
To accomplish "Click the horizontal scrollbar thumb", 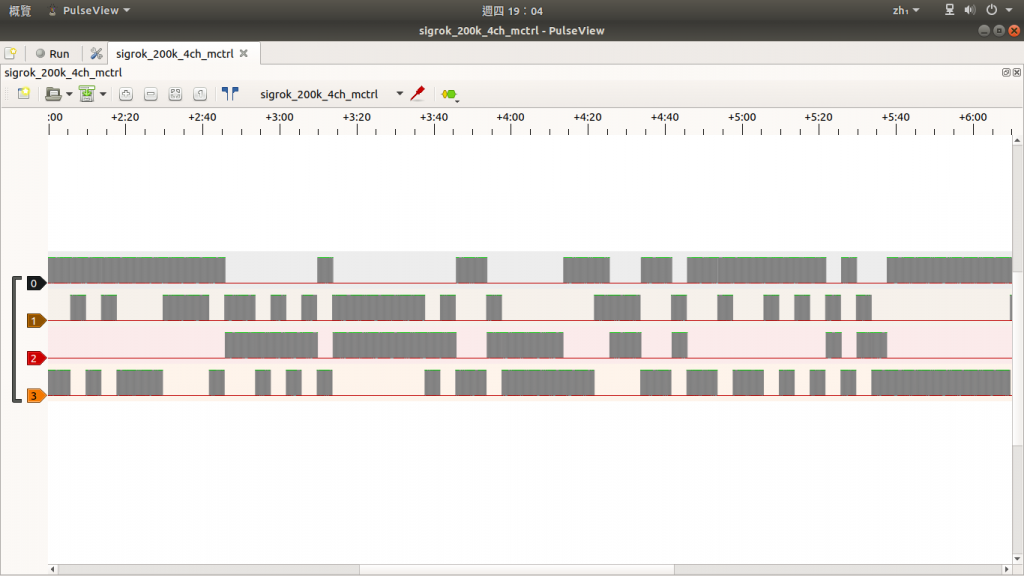I will click(x=517, y=569).
